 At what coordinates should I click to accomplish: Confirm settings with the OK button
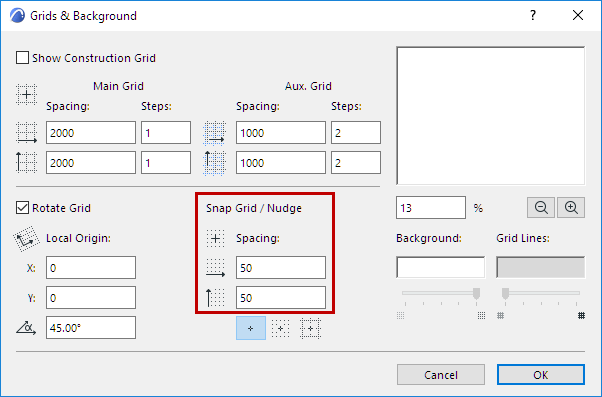tap(541, 375)
